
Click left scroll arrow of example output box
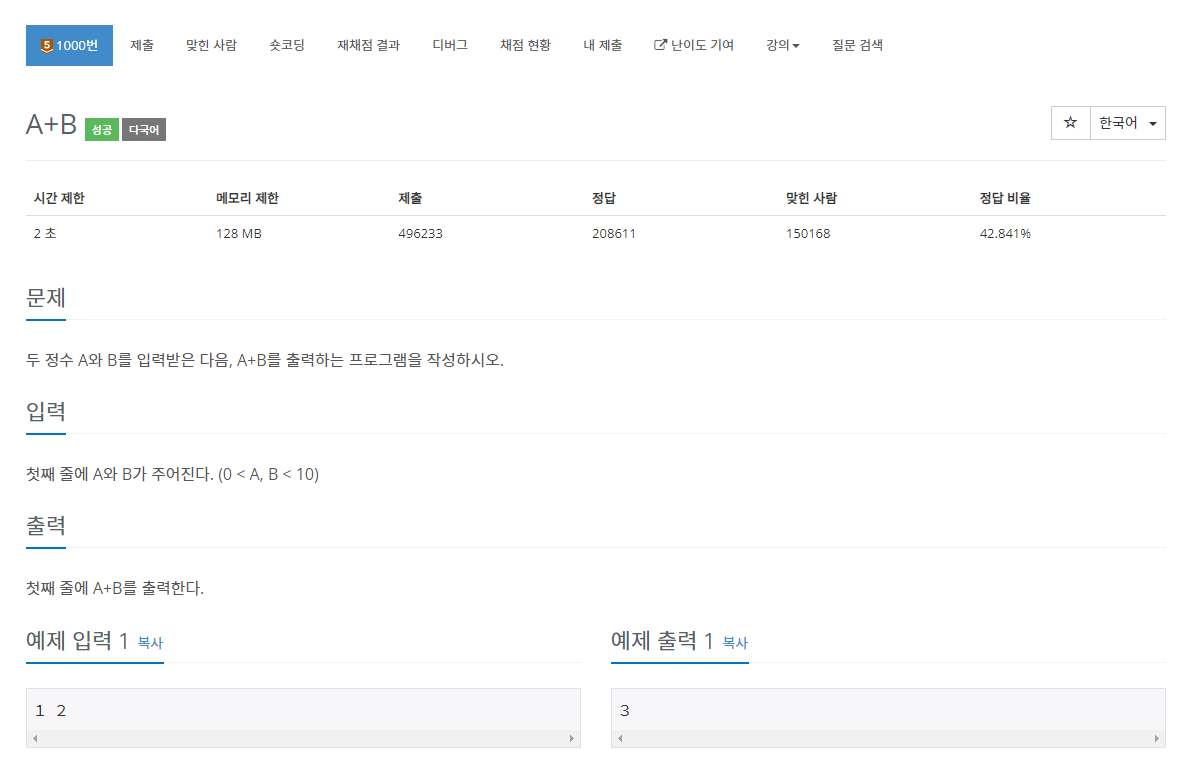(620, 738)
